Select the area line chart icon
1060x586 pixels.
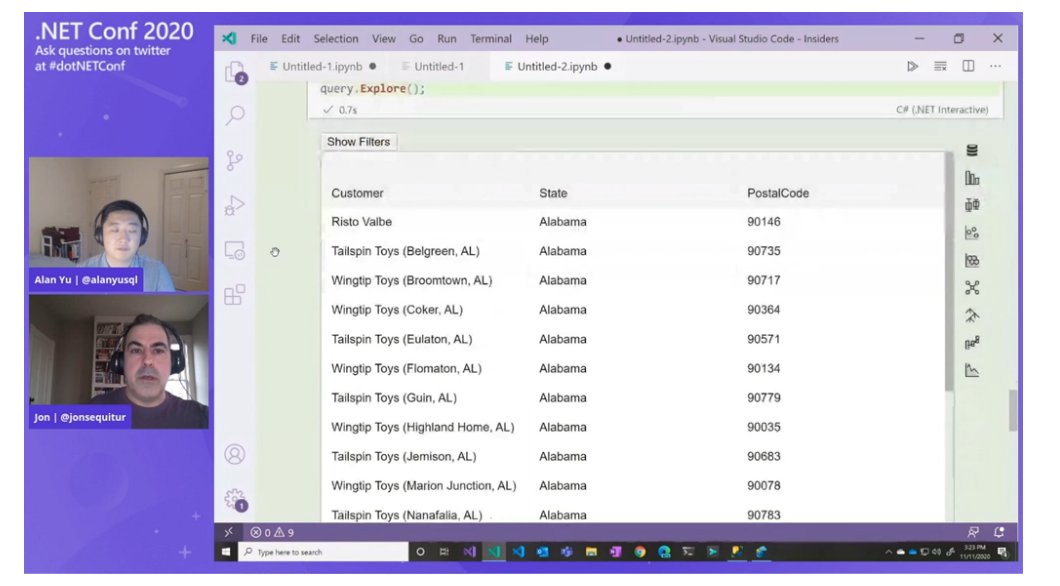(971, 370)
